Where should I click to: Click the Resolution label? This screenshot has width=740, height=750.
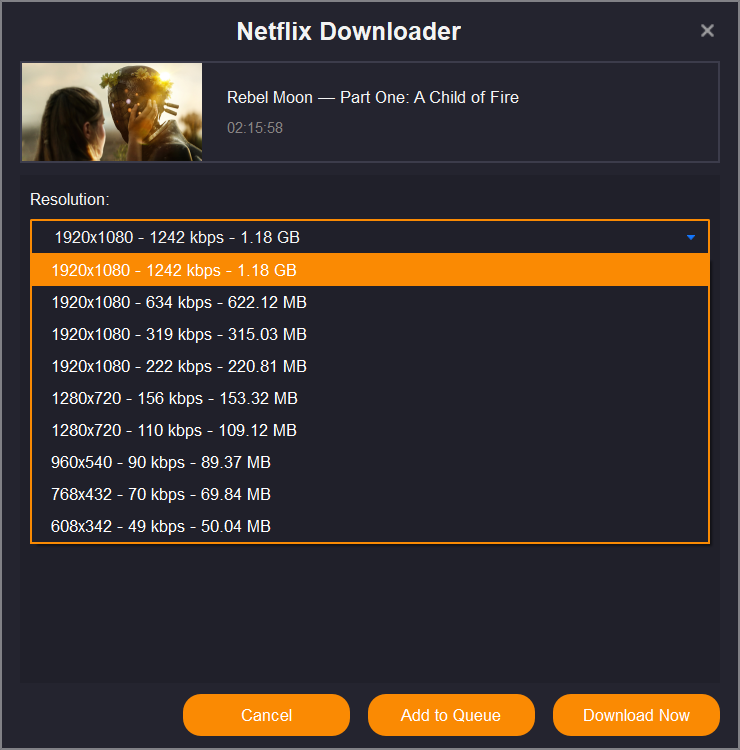69,199
